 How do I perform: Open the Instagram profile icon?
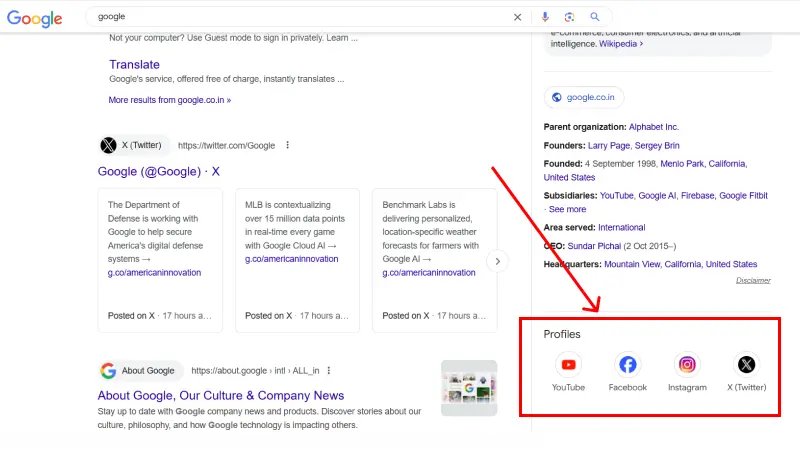click(687, 365)
